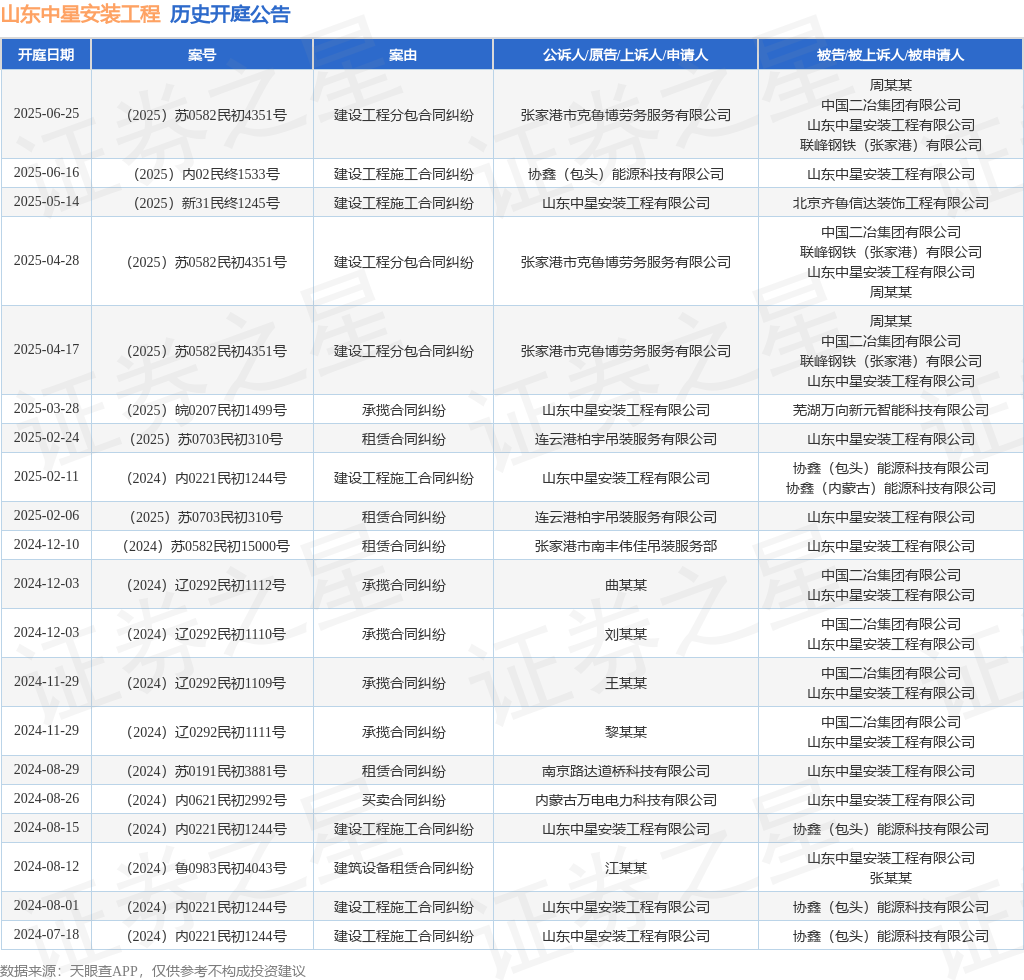This screenshot has height=980, width=1024.
Task: Select the date 2025-02-06
Action: click(x=46, y=515)
